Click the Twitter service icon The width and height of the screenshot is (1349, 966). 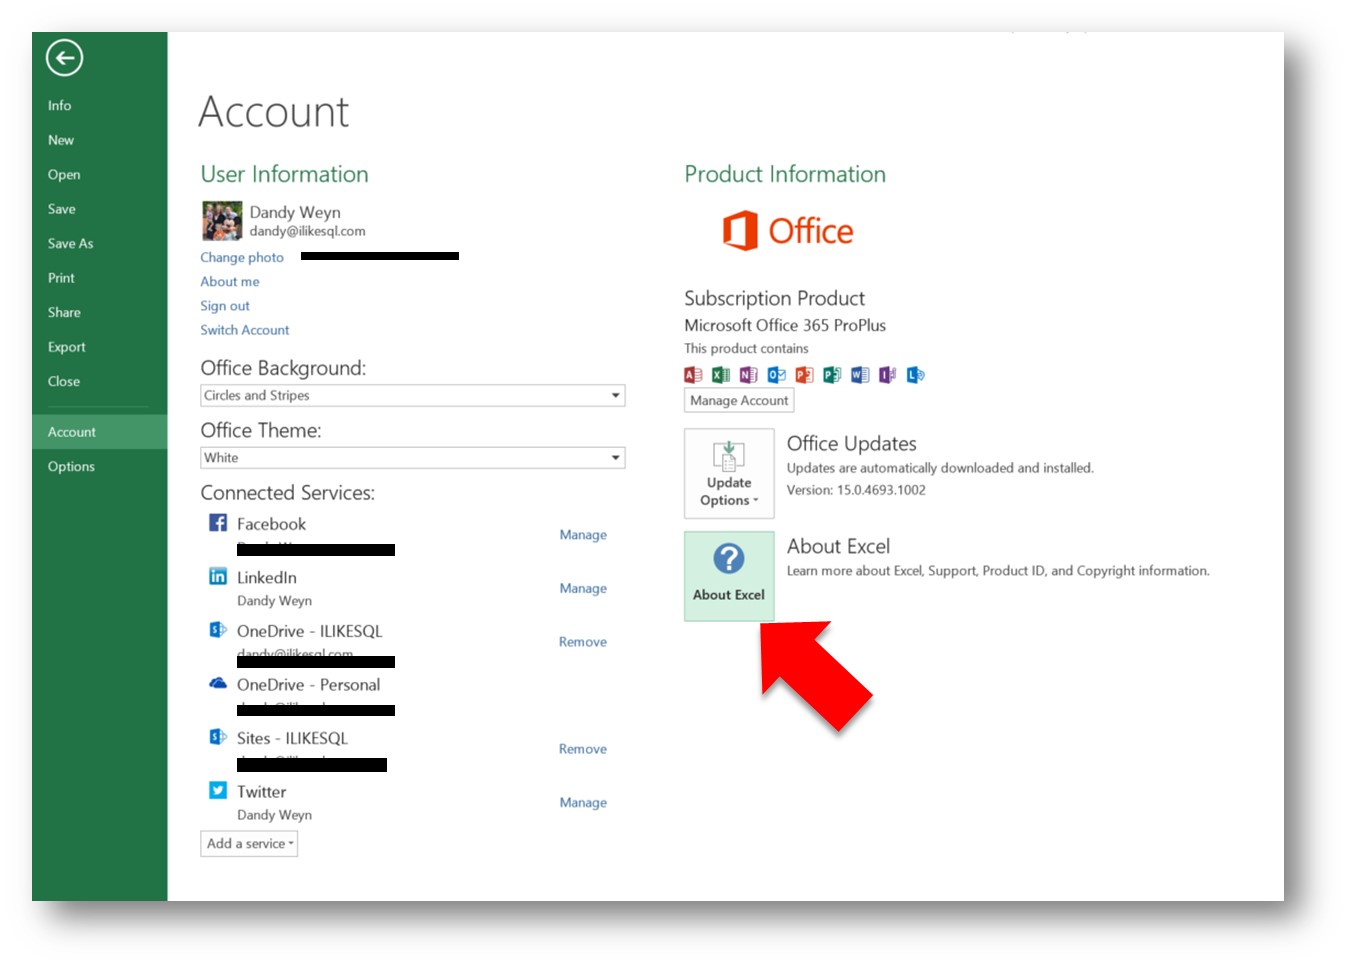point(218,790)
